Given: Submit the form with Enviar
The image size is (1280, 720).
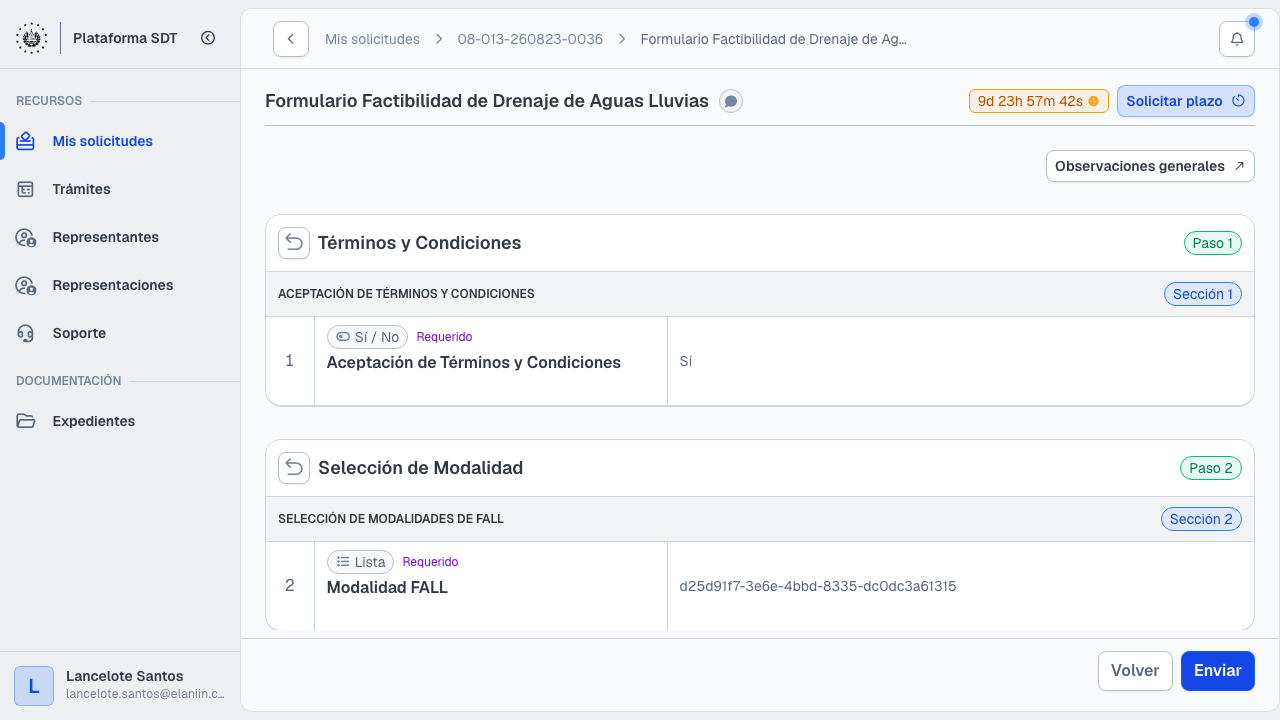Looking at the screenshot, I should (x=1218, y=671).
